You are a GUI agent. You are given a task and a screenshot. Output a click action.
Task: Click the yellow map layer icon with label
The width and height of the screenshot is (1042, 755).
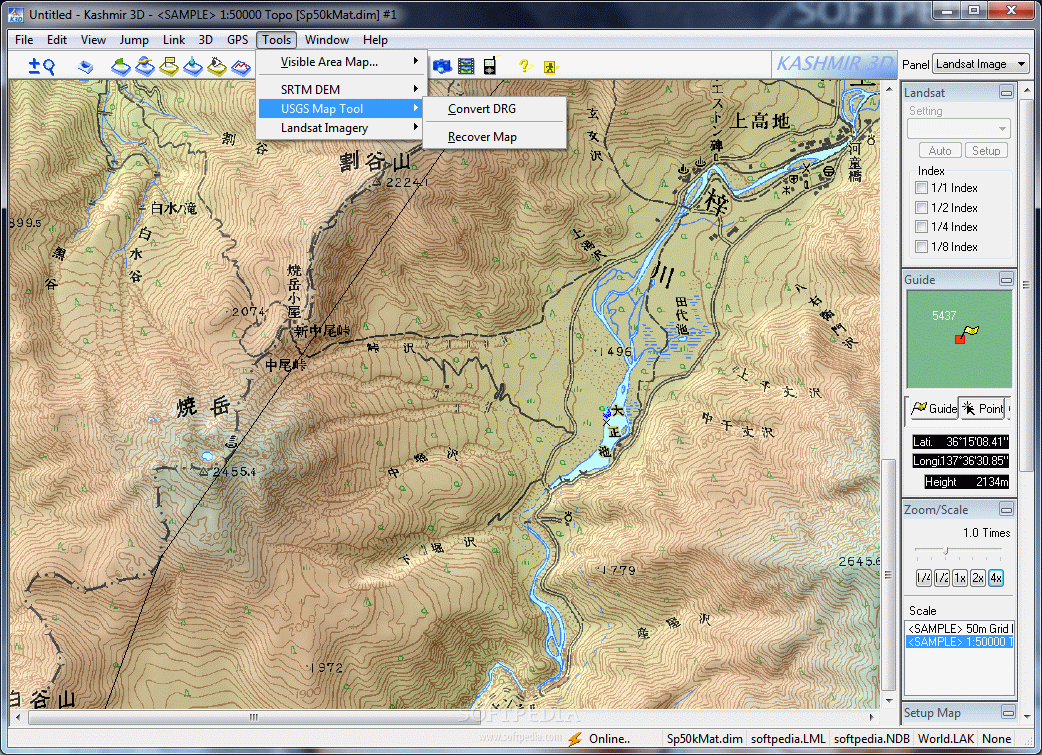tap(169, 66)
